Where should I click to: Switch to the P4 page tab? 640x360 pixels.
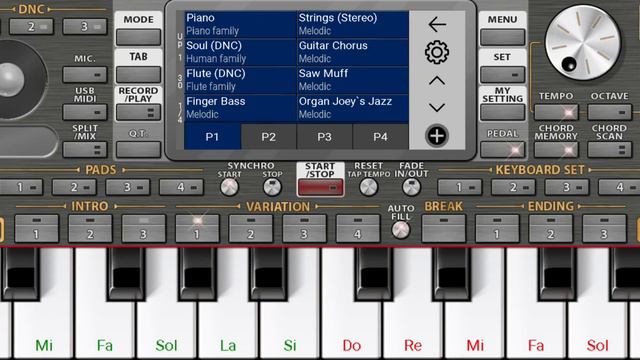tap(380, 137)
